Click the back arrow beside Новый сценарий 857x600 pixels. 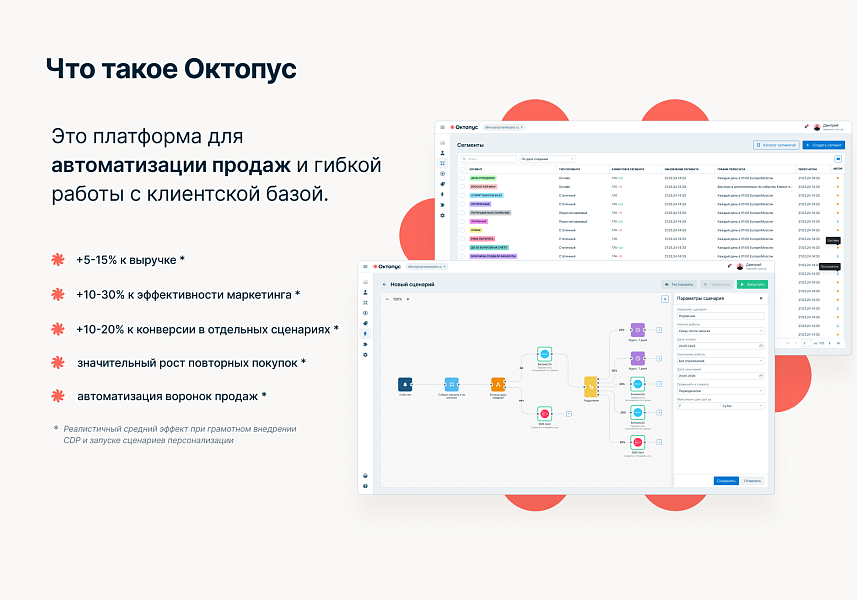point(384,285)
